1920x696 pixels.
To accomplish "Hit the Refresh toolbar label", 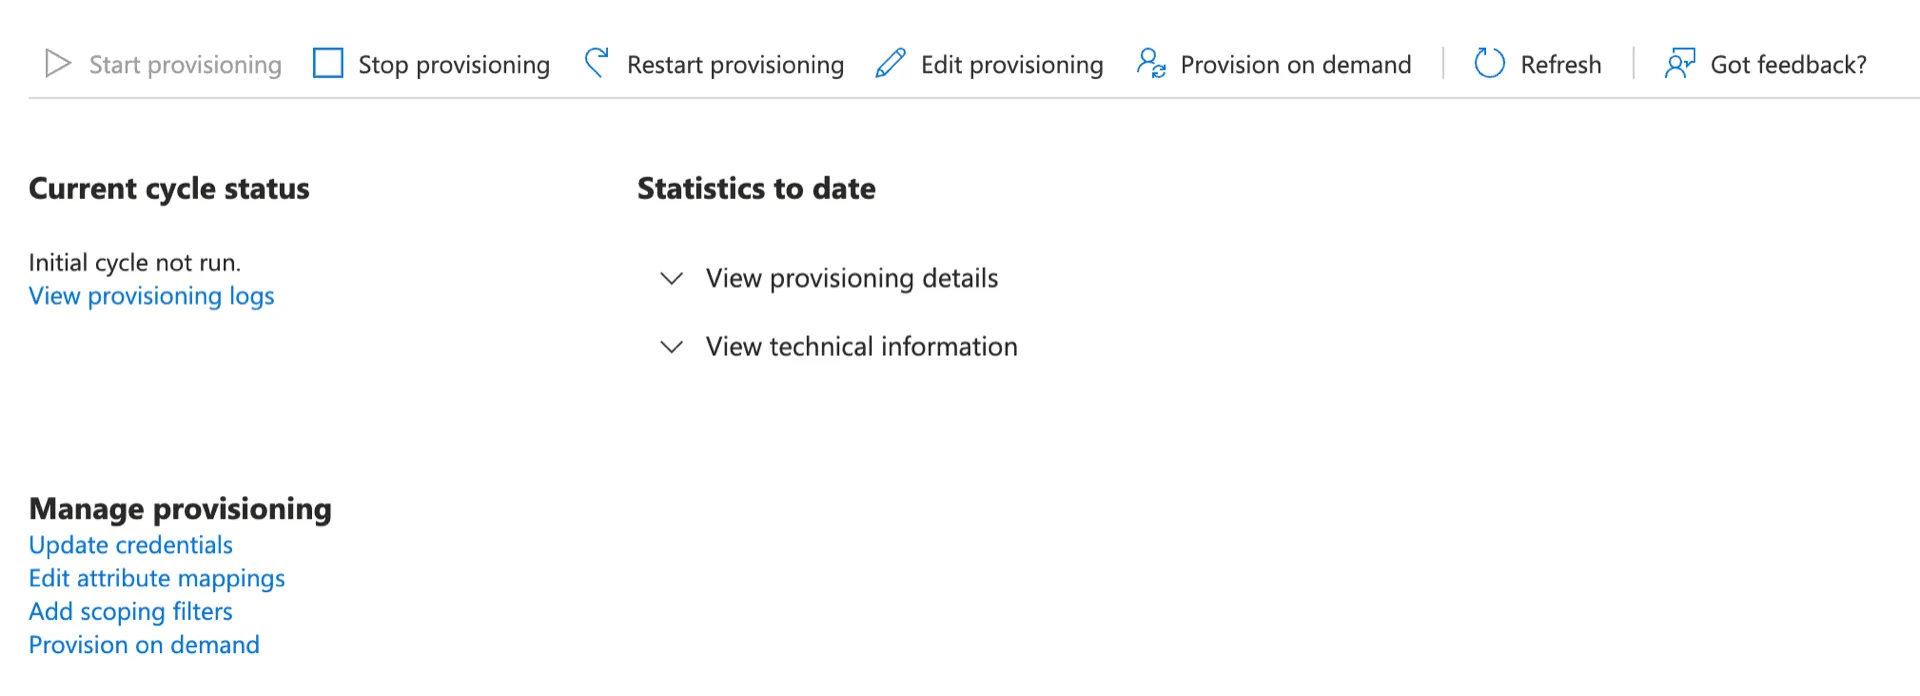I will click(x=1560, y=65).
